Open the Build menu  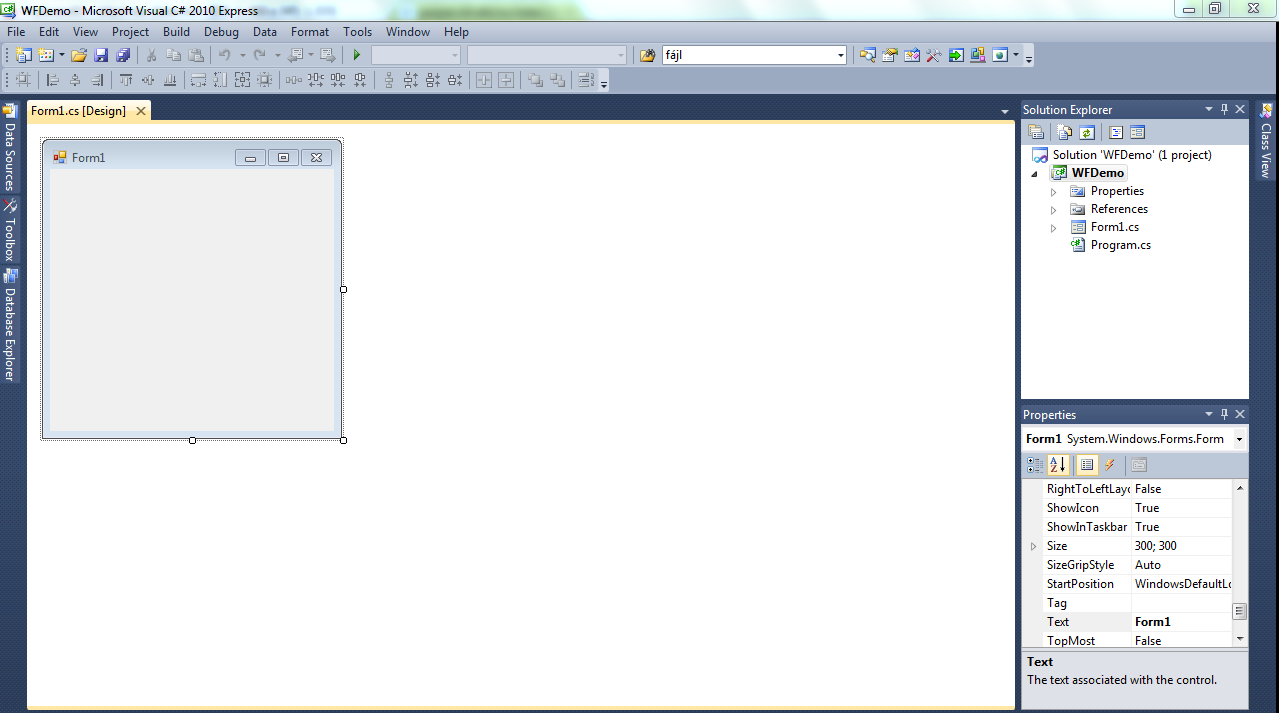(x=176, y=32)
